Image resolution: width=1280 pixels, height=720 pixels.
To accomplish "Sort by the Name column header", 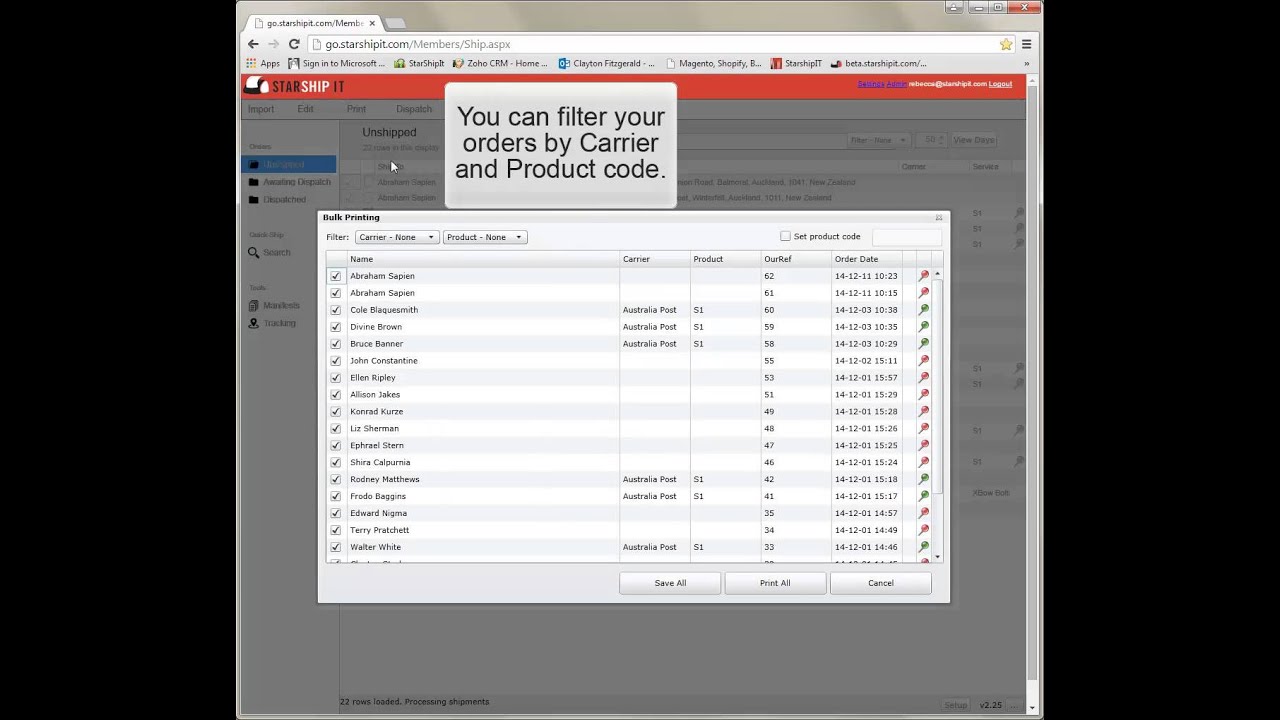I will click(x=483, y=259).
